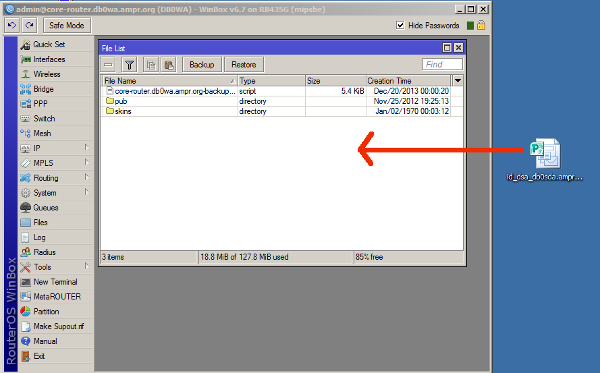The image size is (600, 373).
Task: Sort by Type column header
Action: (x=271, y=81)
